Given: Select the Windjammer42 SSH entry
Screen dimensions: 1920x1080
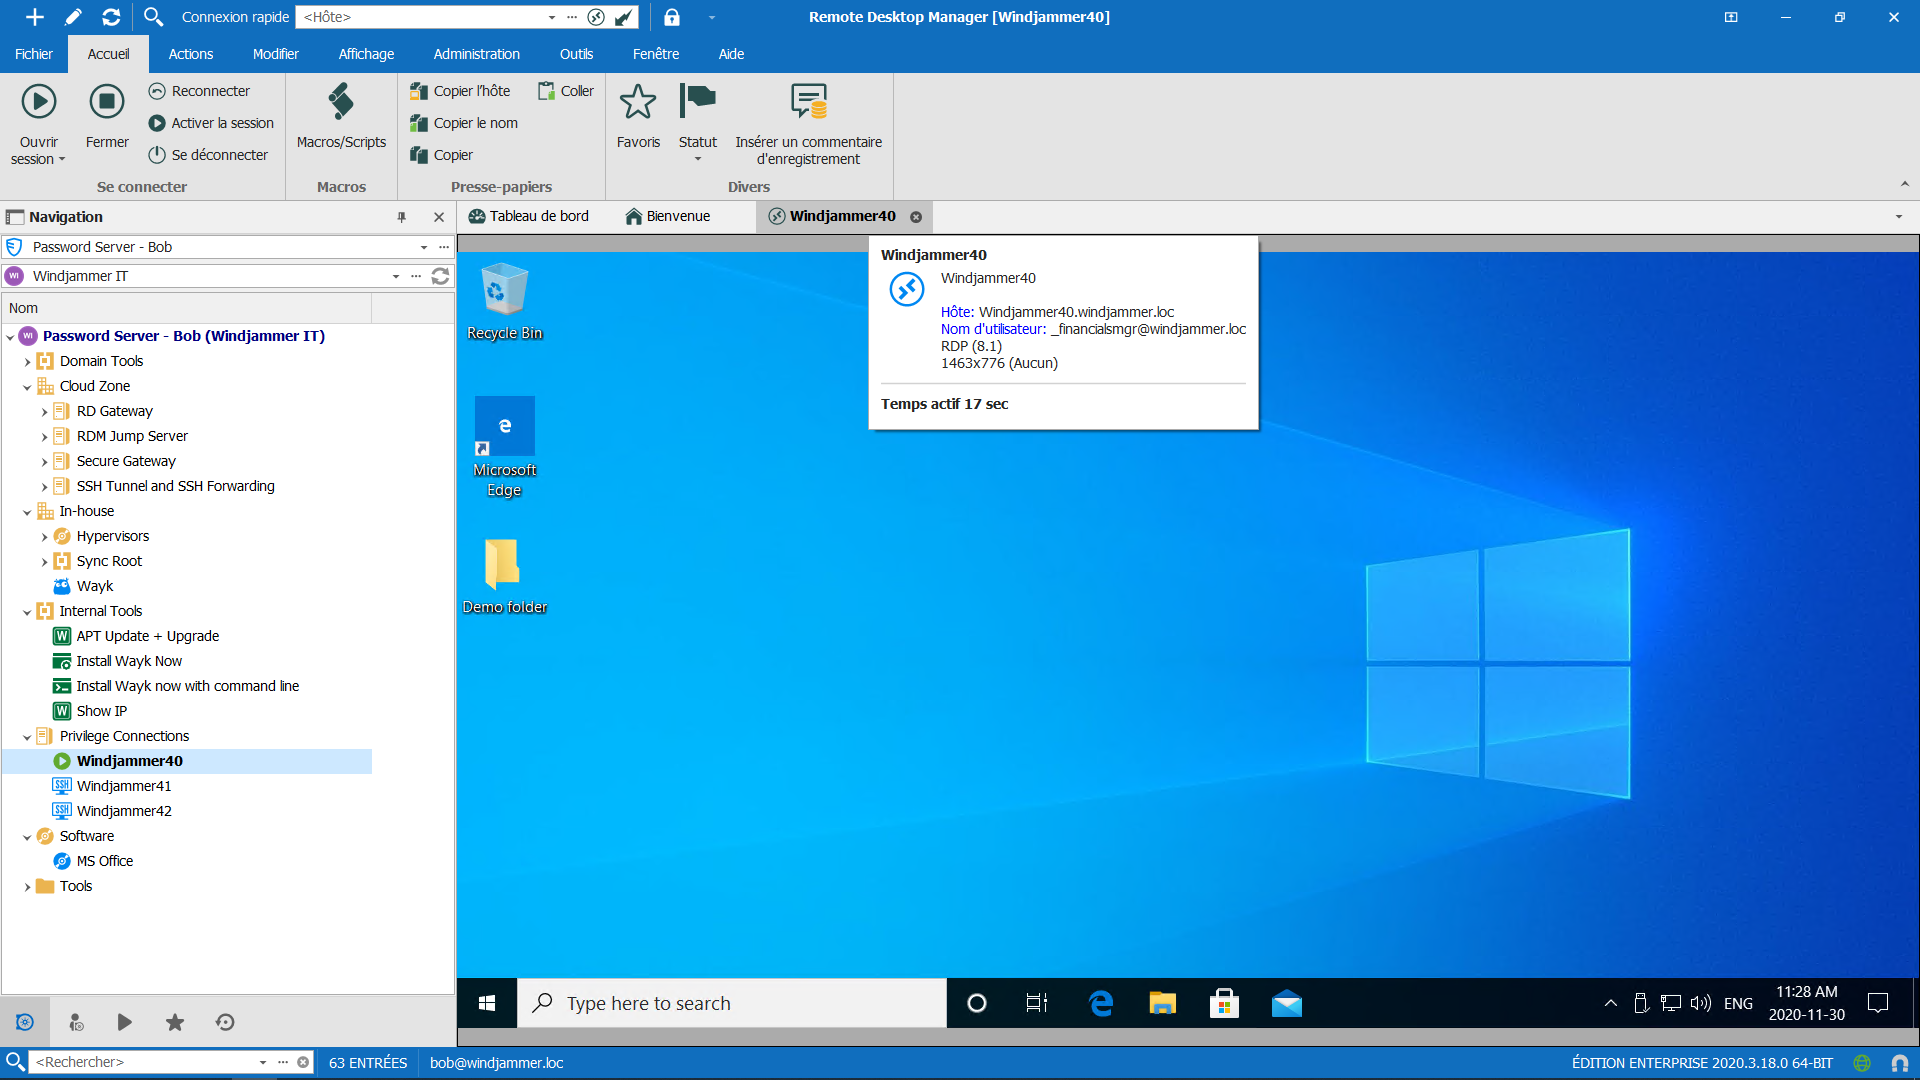Looking at the screenshot, I should (x=124, y=811).
